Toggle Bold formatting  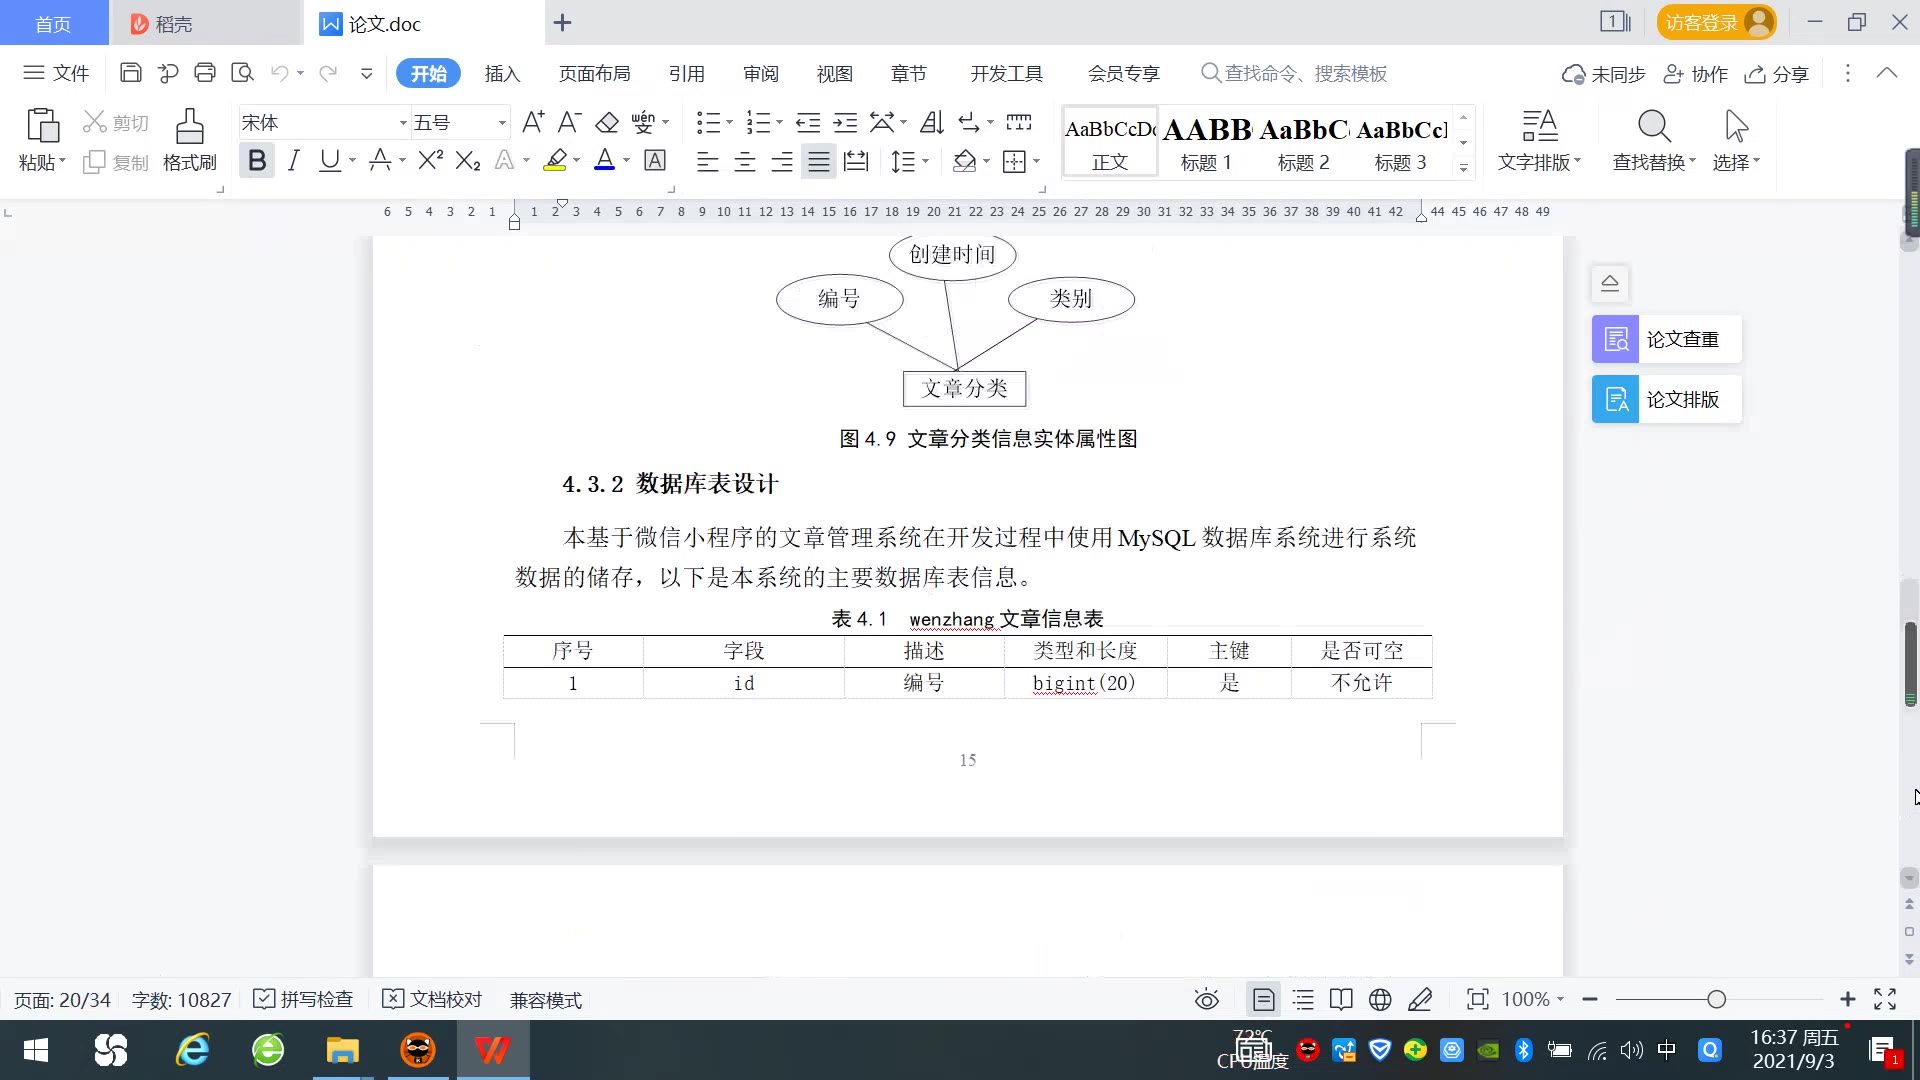coord(257,161)
